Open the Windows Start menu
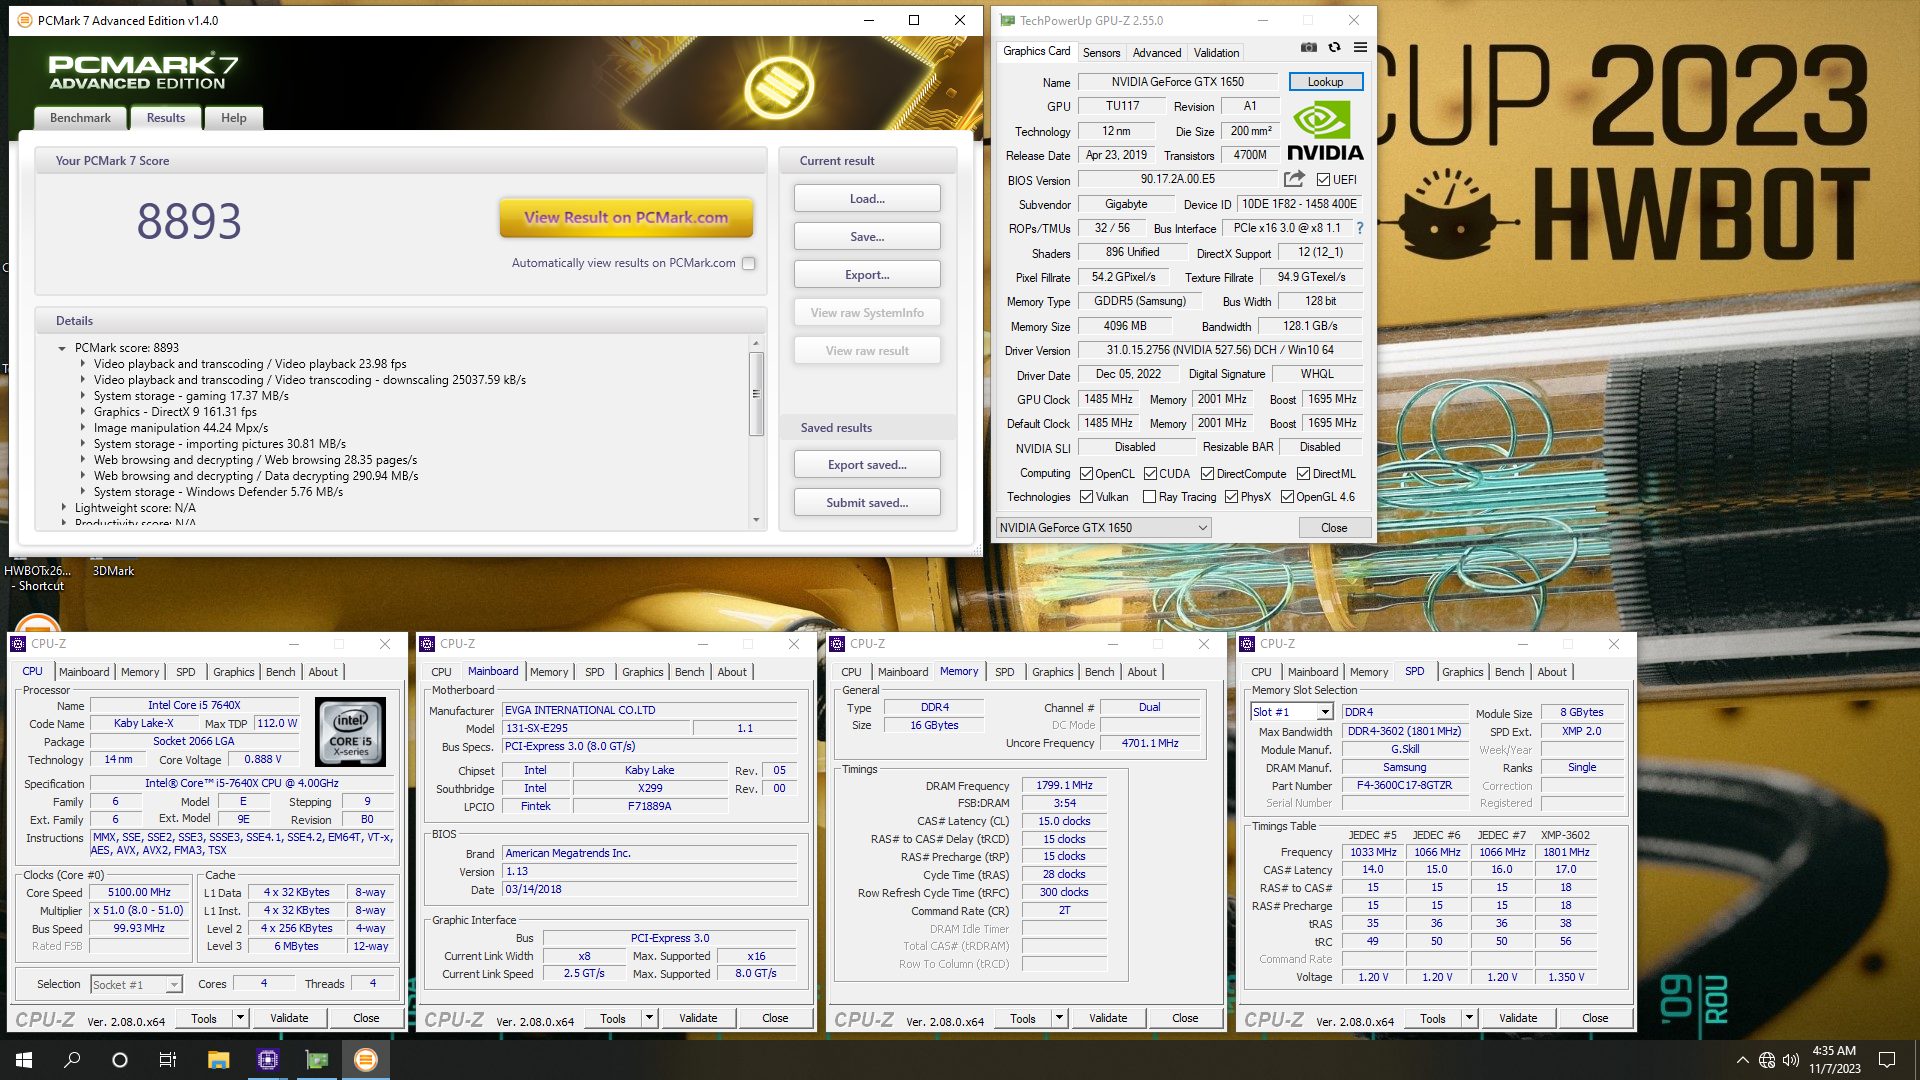The width and height of the screenshot is (1920, 1080). 24,1060
